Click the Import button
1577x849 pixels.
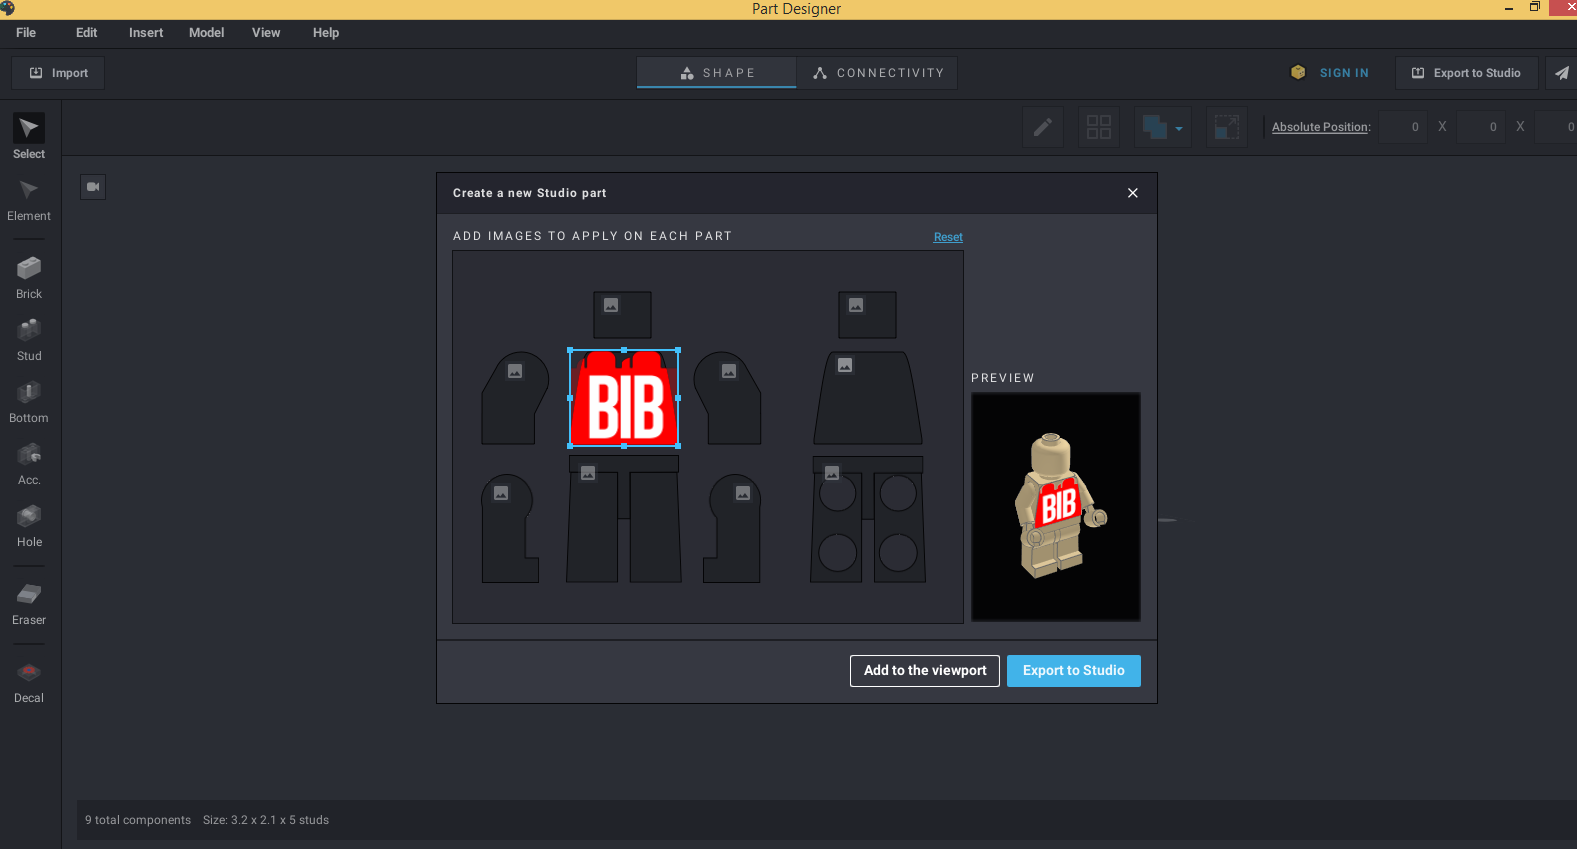[x=58, y=73]
